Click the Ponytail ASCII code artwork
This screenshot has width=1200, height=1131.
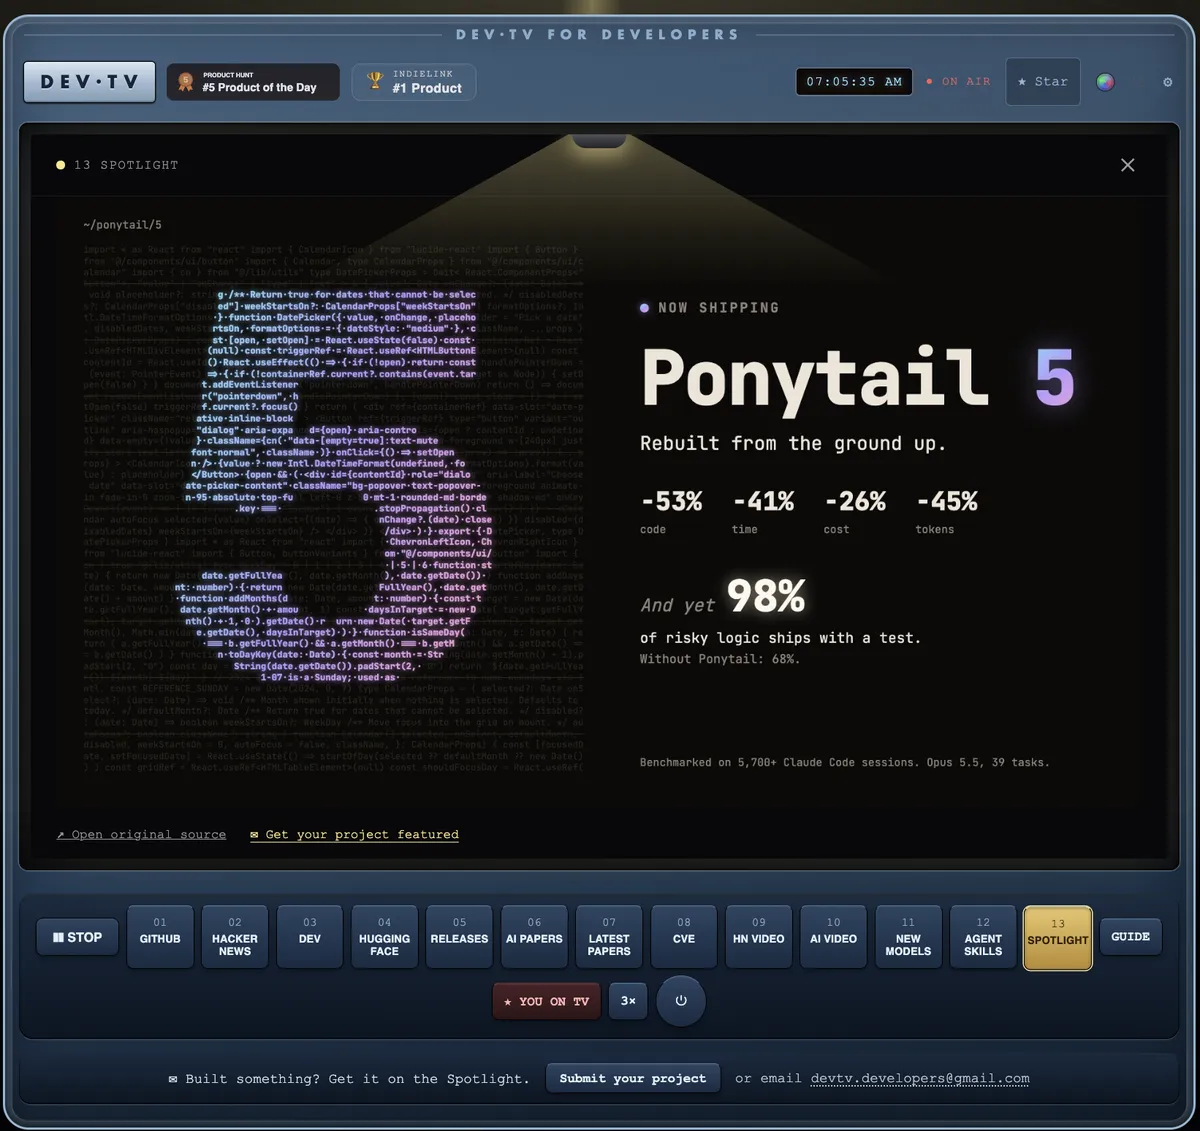pyautogui.click(x=334, y=508)
